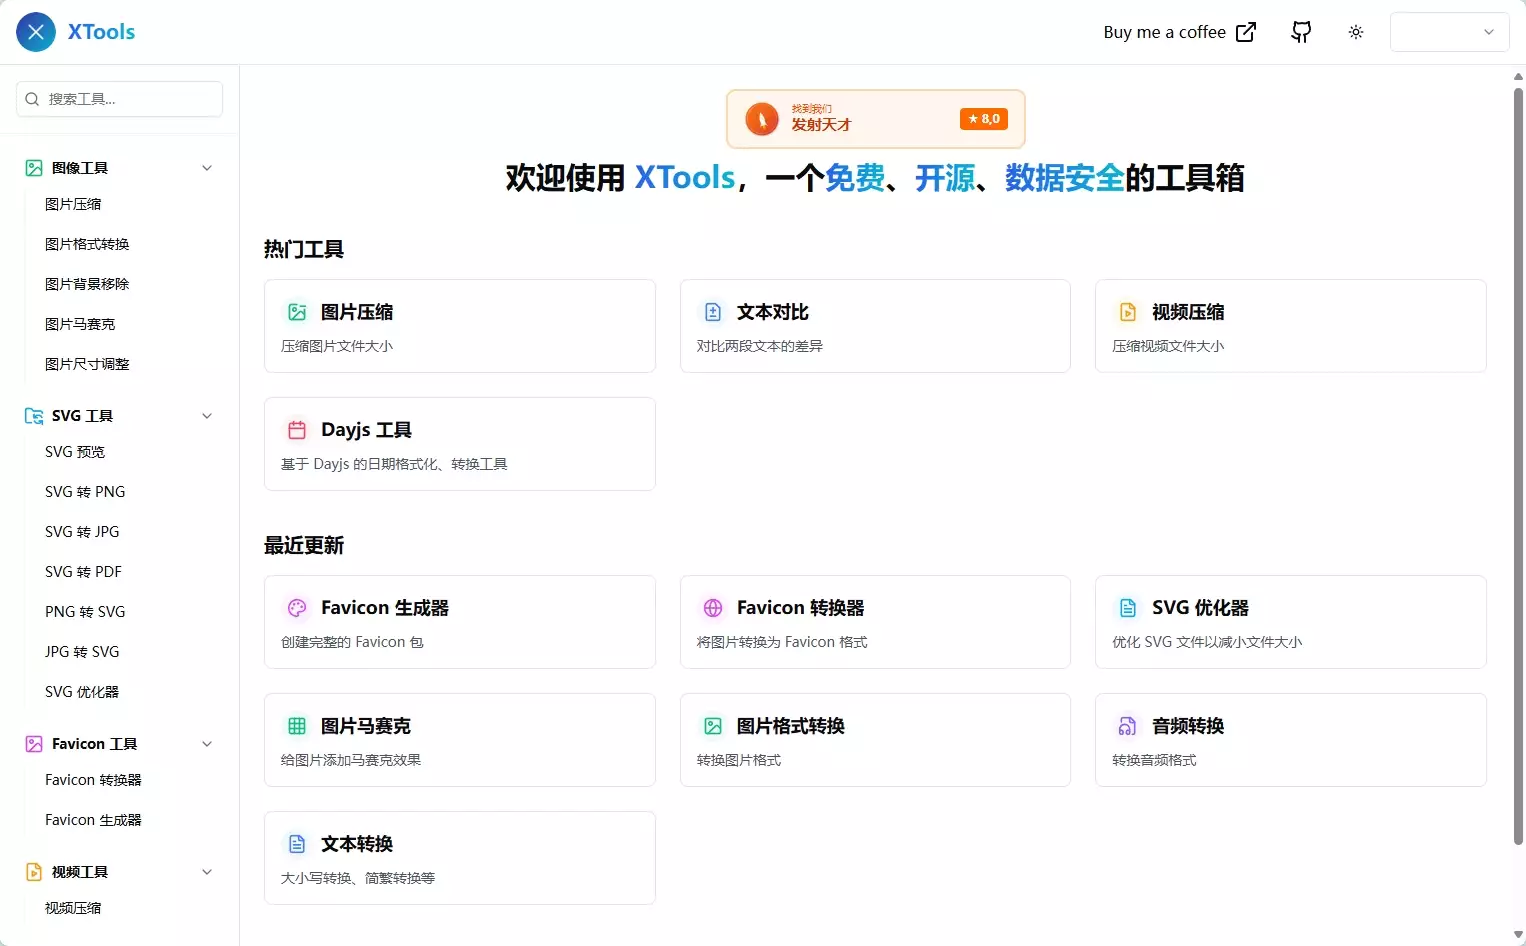This screenshot has width=1526, height=946.
Task: Select 图片背景移除 in the sidebar
Action: (87, 284)
